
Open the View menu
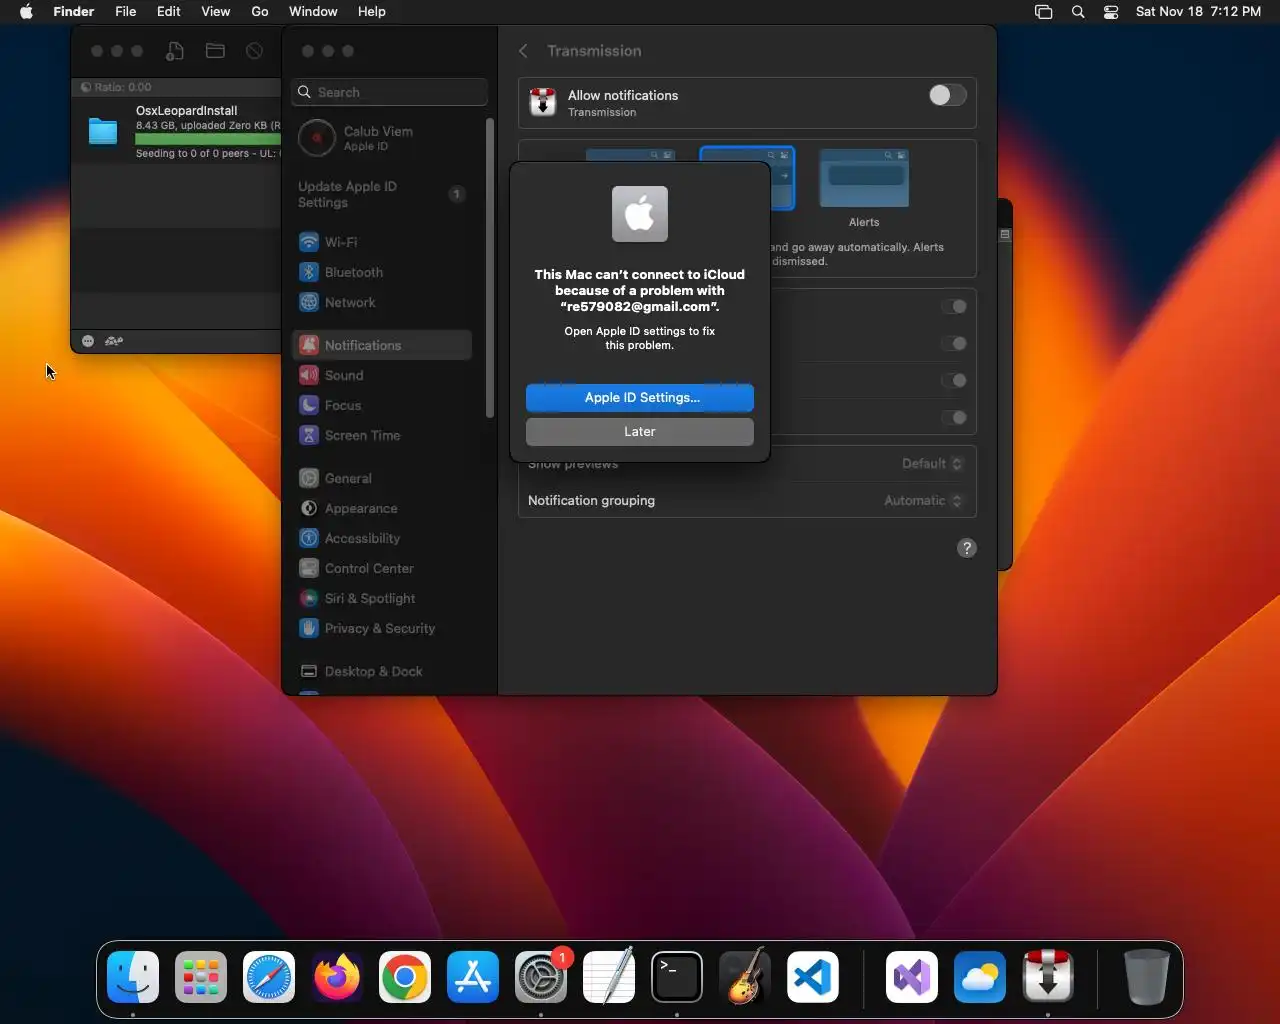pyautogui.click(x=216, y=12)
